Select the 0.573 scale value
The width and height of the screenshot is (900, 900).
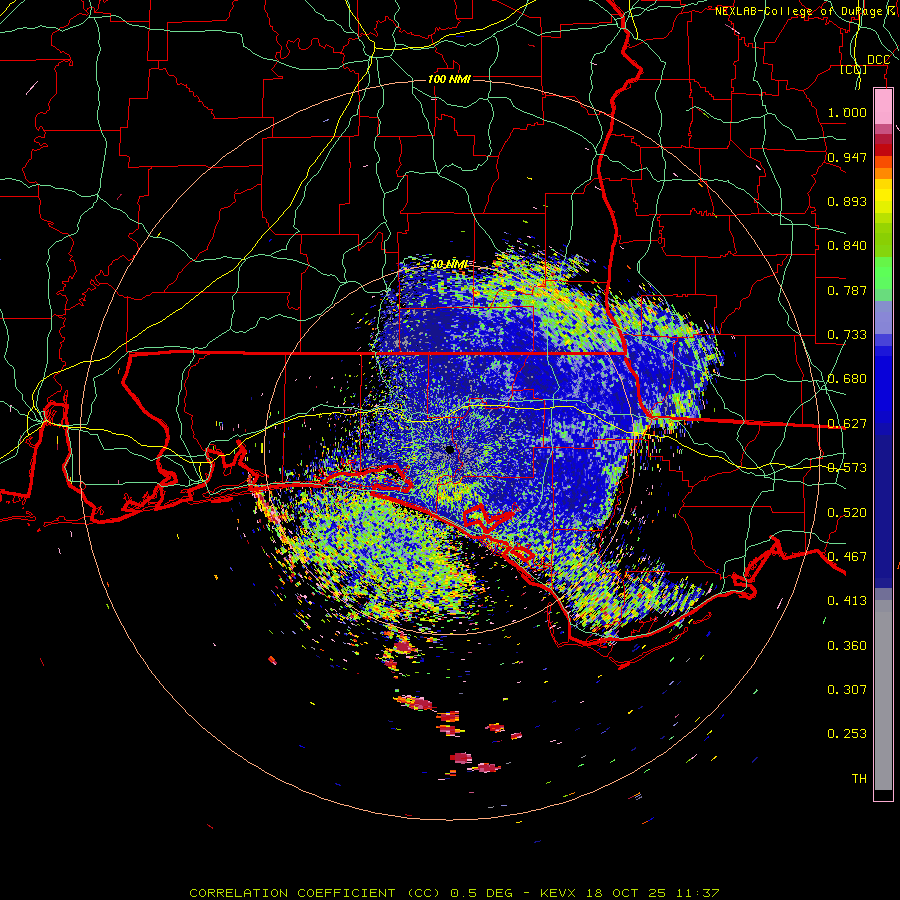[847, 468]
